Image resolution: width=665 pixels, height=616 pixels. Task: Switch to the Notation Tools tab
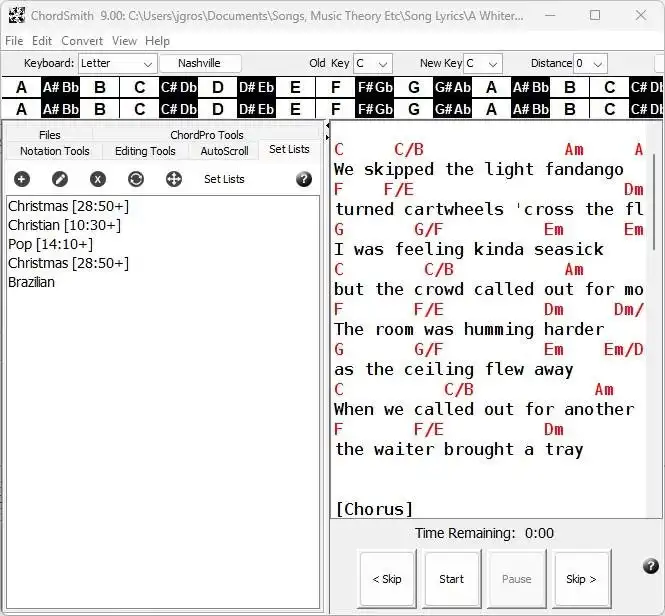(x=55, y=151)
